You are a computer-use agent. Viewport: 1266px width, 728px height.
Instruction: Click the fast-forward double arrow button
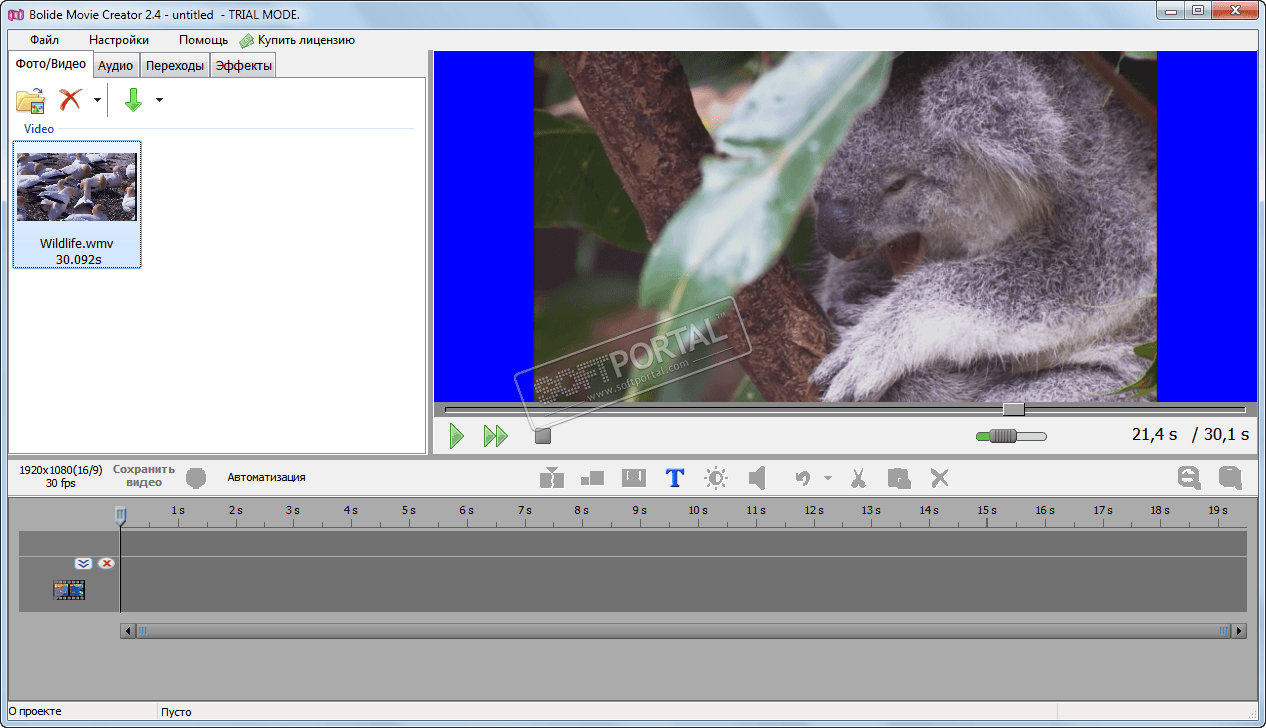[x=495, y=436]
